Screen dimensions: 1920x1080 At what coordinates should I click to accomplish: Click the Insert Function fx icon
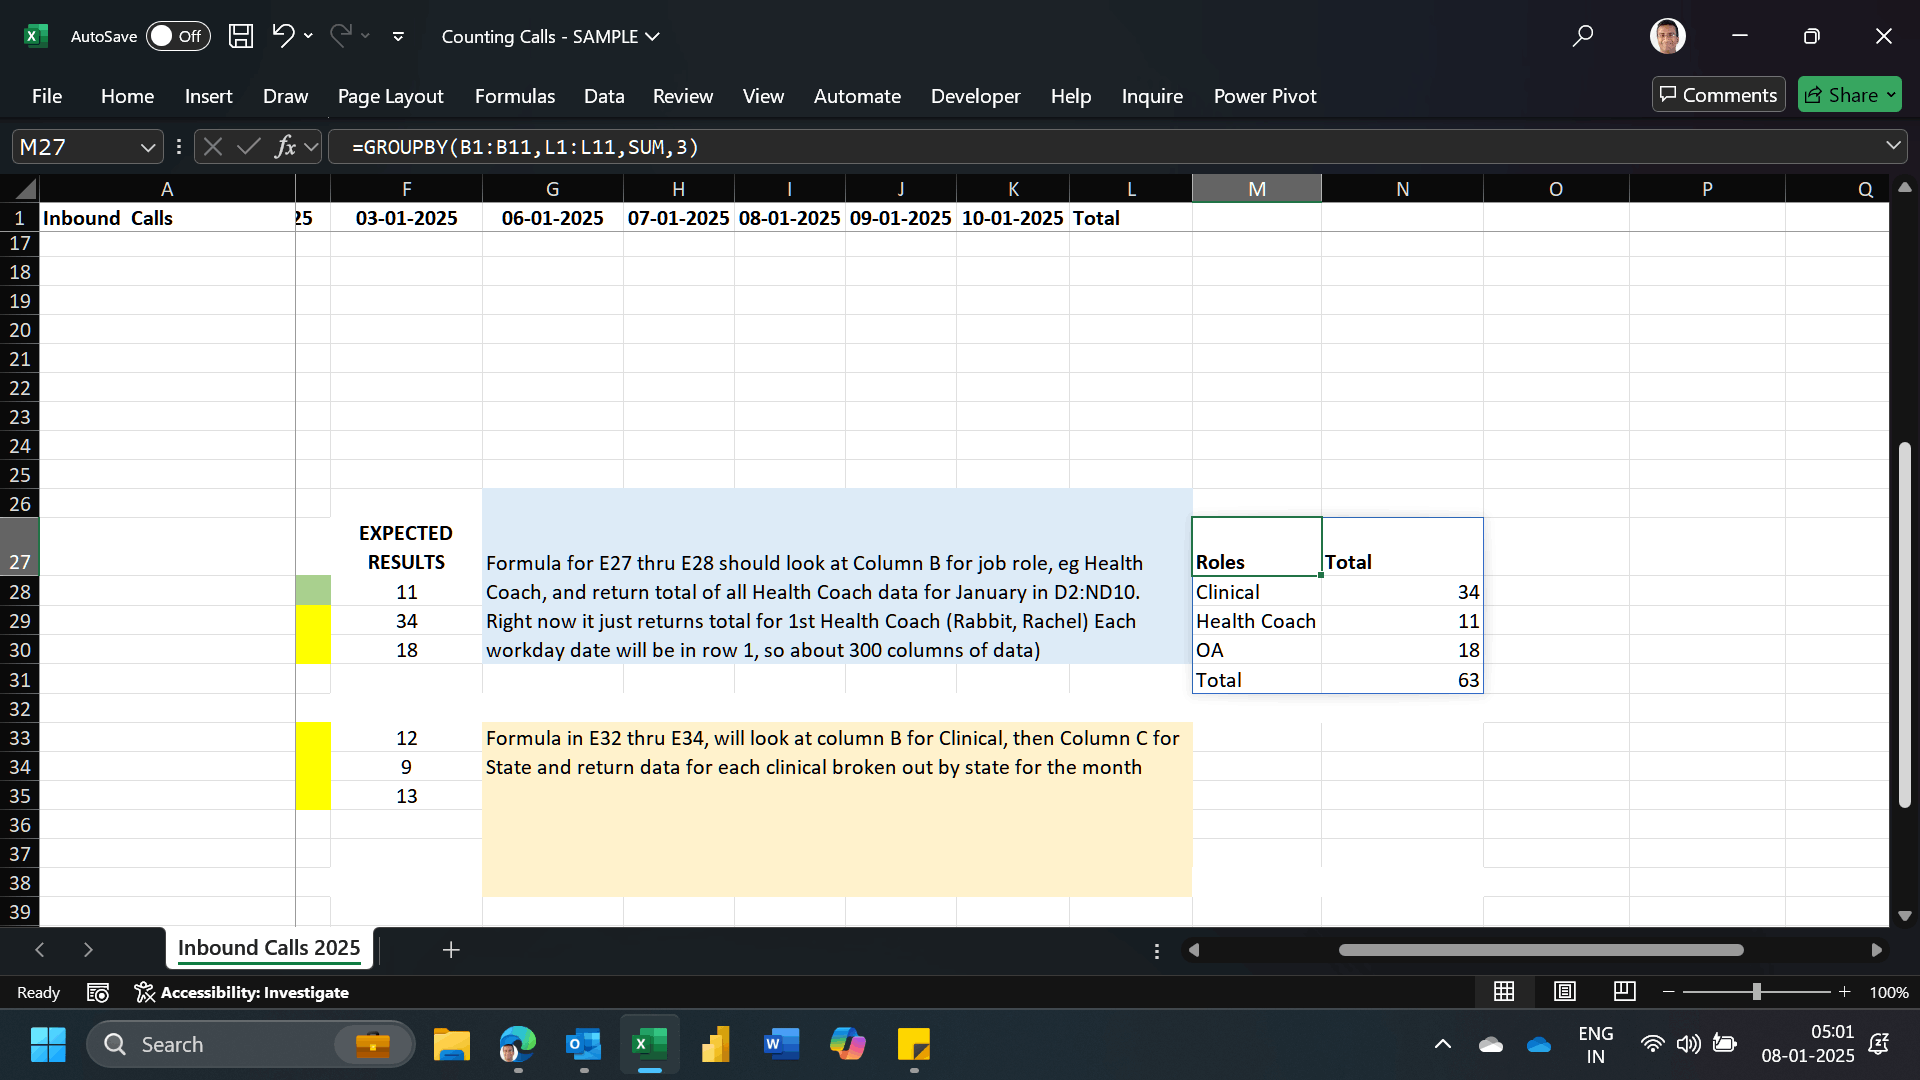coord(285,147)
